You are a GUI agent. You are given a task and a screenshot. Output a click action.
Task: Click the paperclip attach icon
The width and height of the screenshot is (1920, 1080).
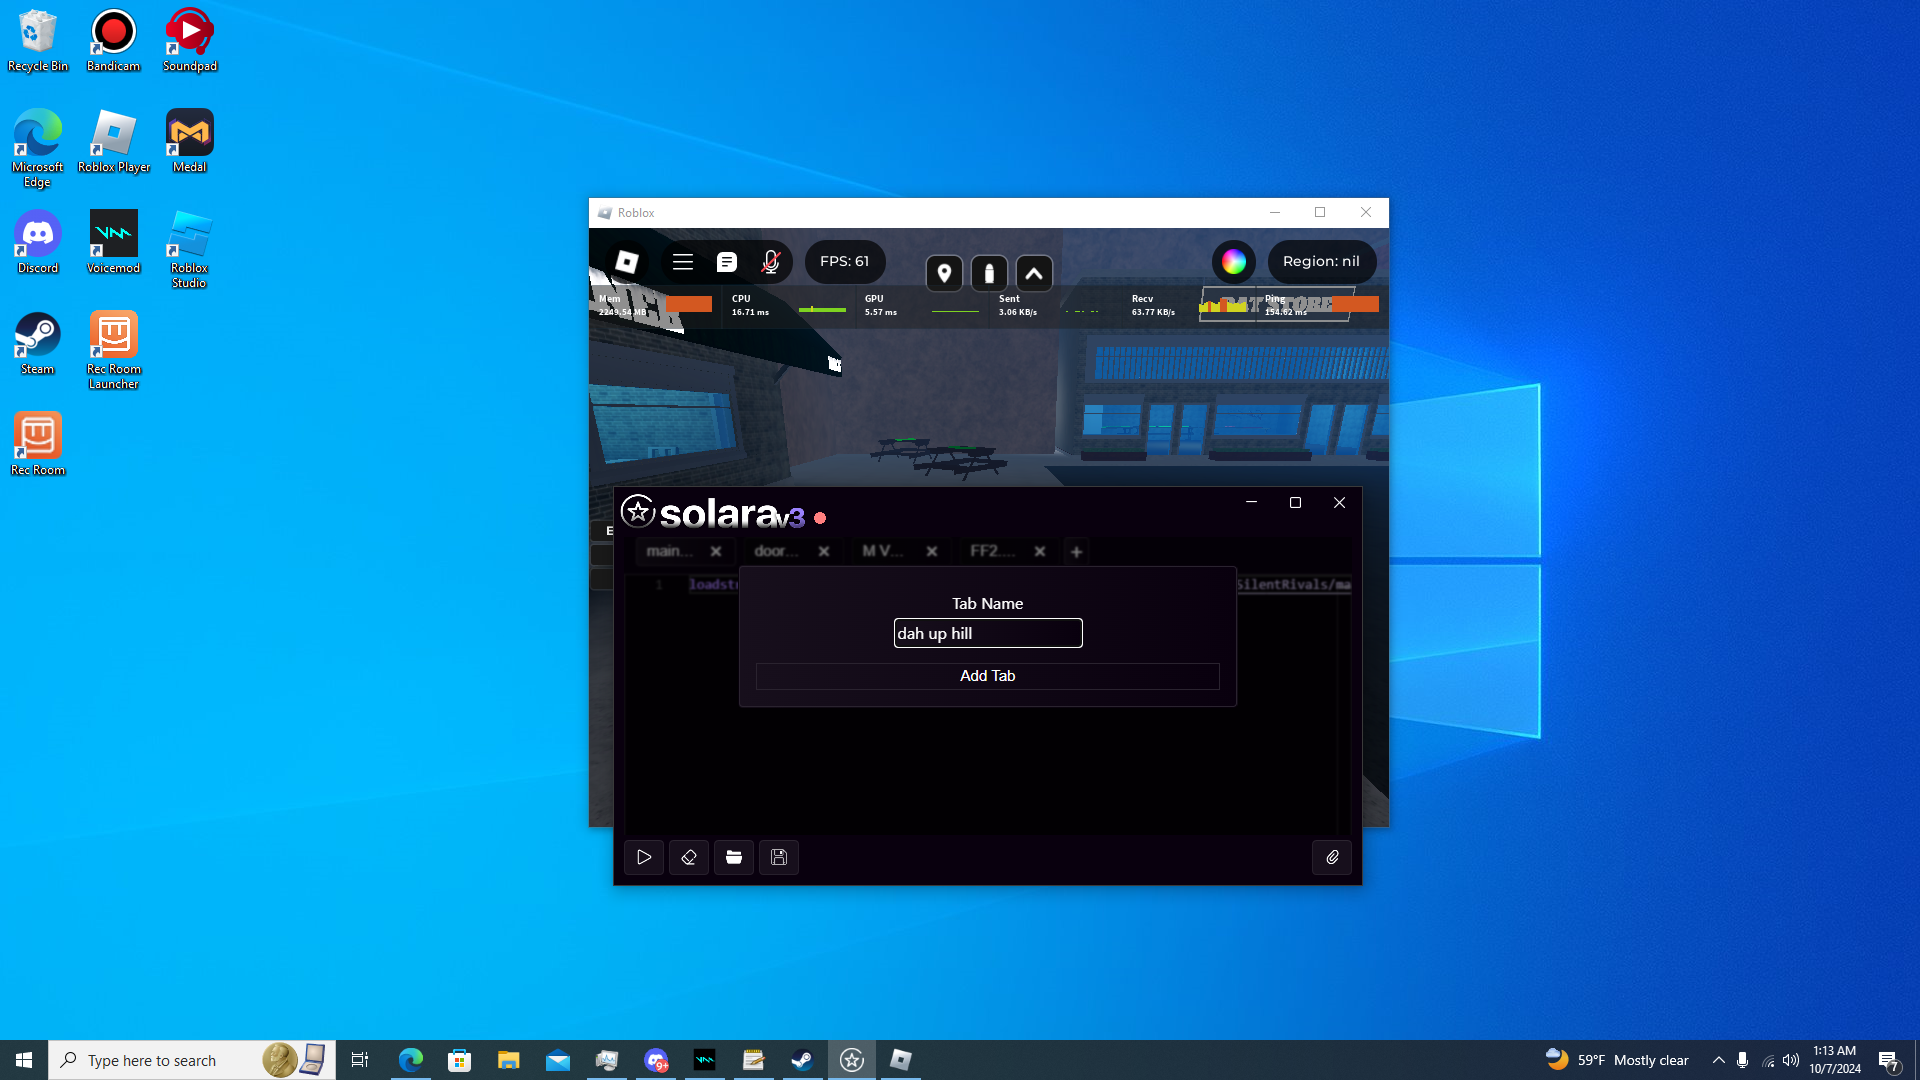coord(1332,857)
